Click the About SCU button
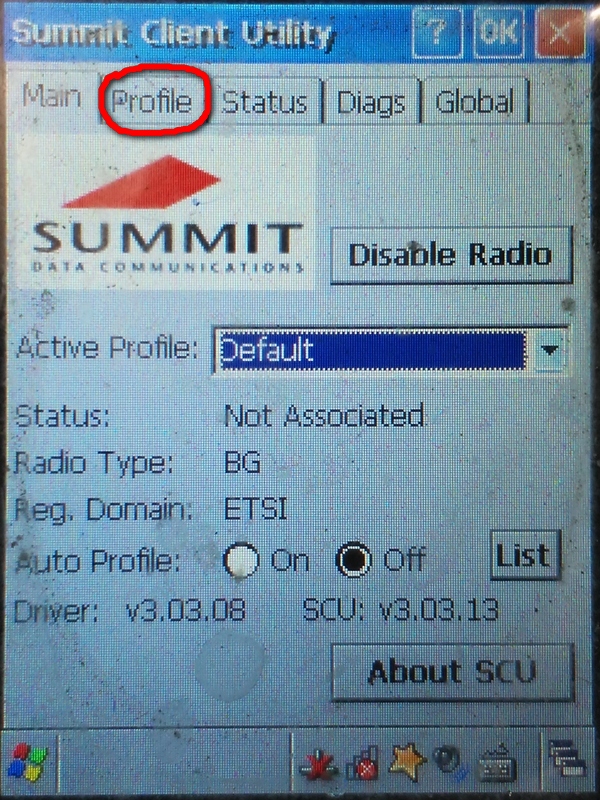This screenshot has width=600, height=800. pyautogui.click(x=453, y=671)
